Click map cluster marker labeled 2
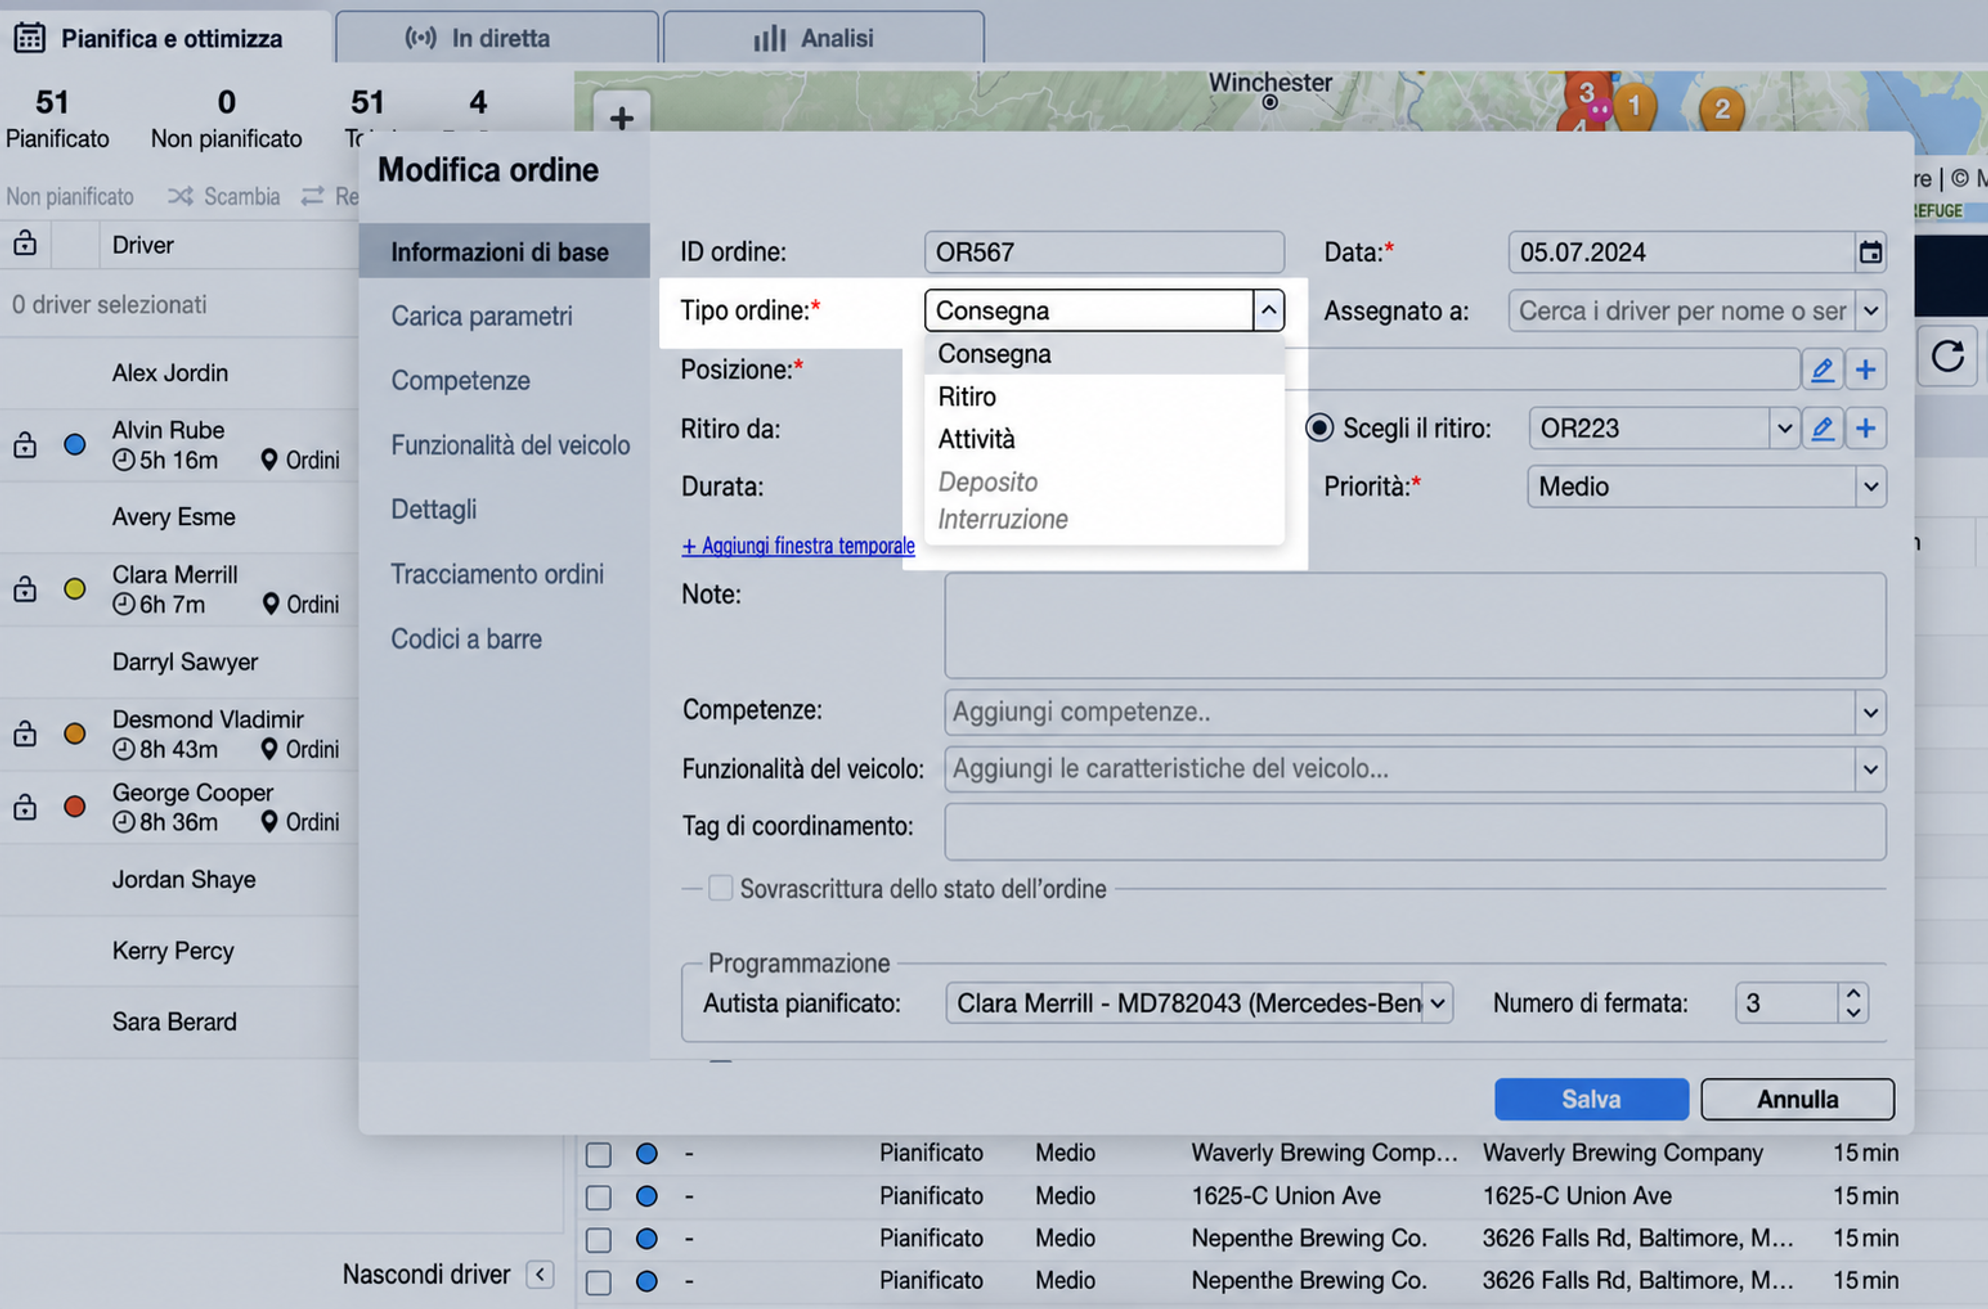This screenshot has width=1988, height=1309. 1722,109
